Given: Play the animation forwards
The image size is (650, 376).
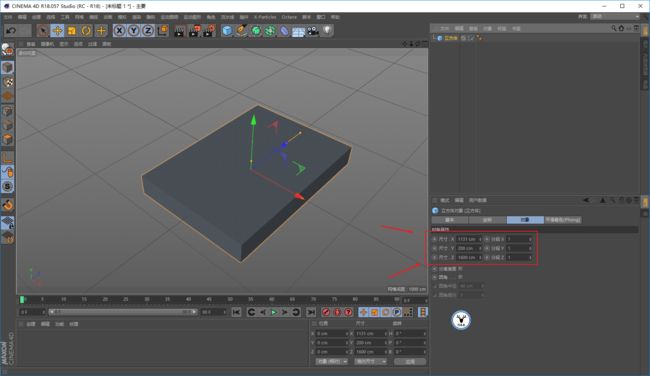Looking at the screenshot, I should pos(274,312).
